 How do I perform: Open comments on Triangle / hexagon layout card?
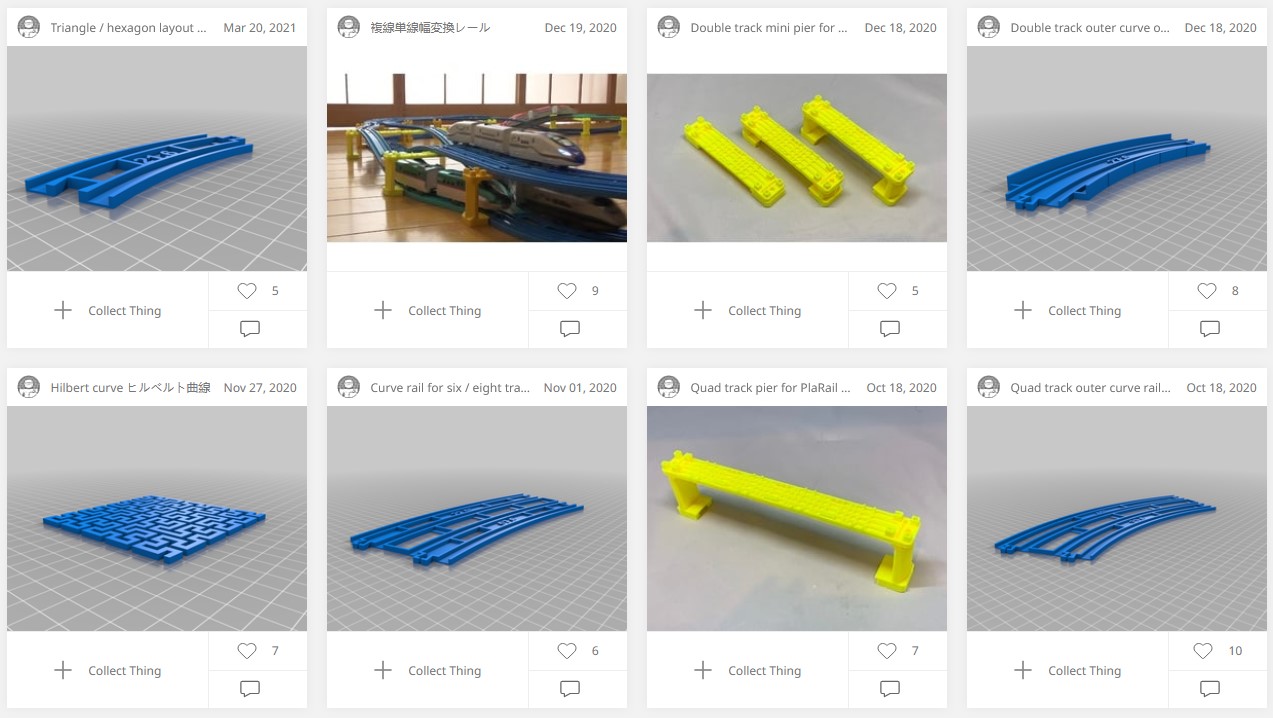[250, 328]
